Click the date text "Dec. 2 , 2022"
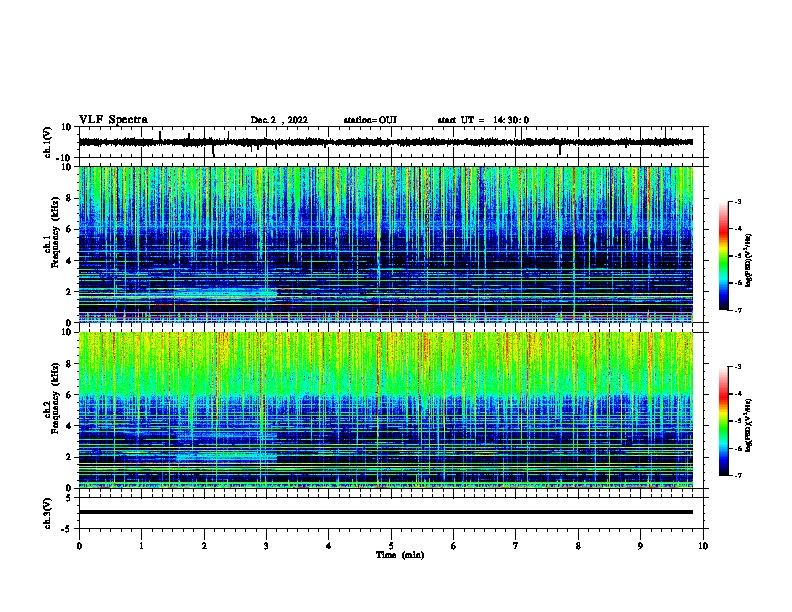The height and width of the screenshot is (612, 792). 279,120
